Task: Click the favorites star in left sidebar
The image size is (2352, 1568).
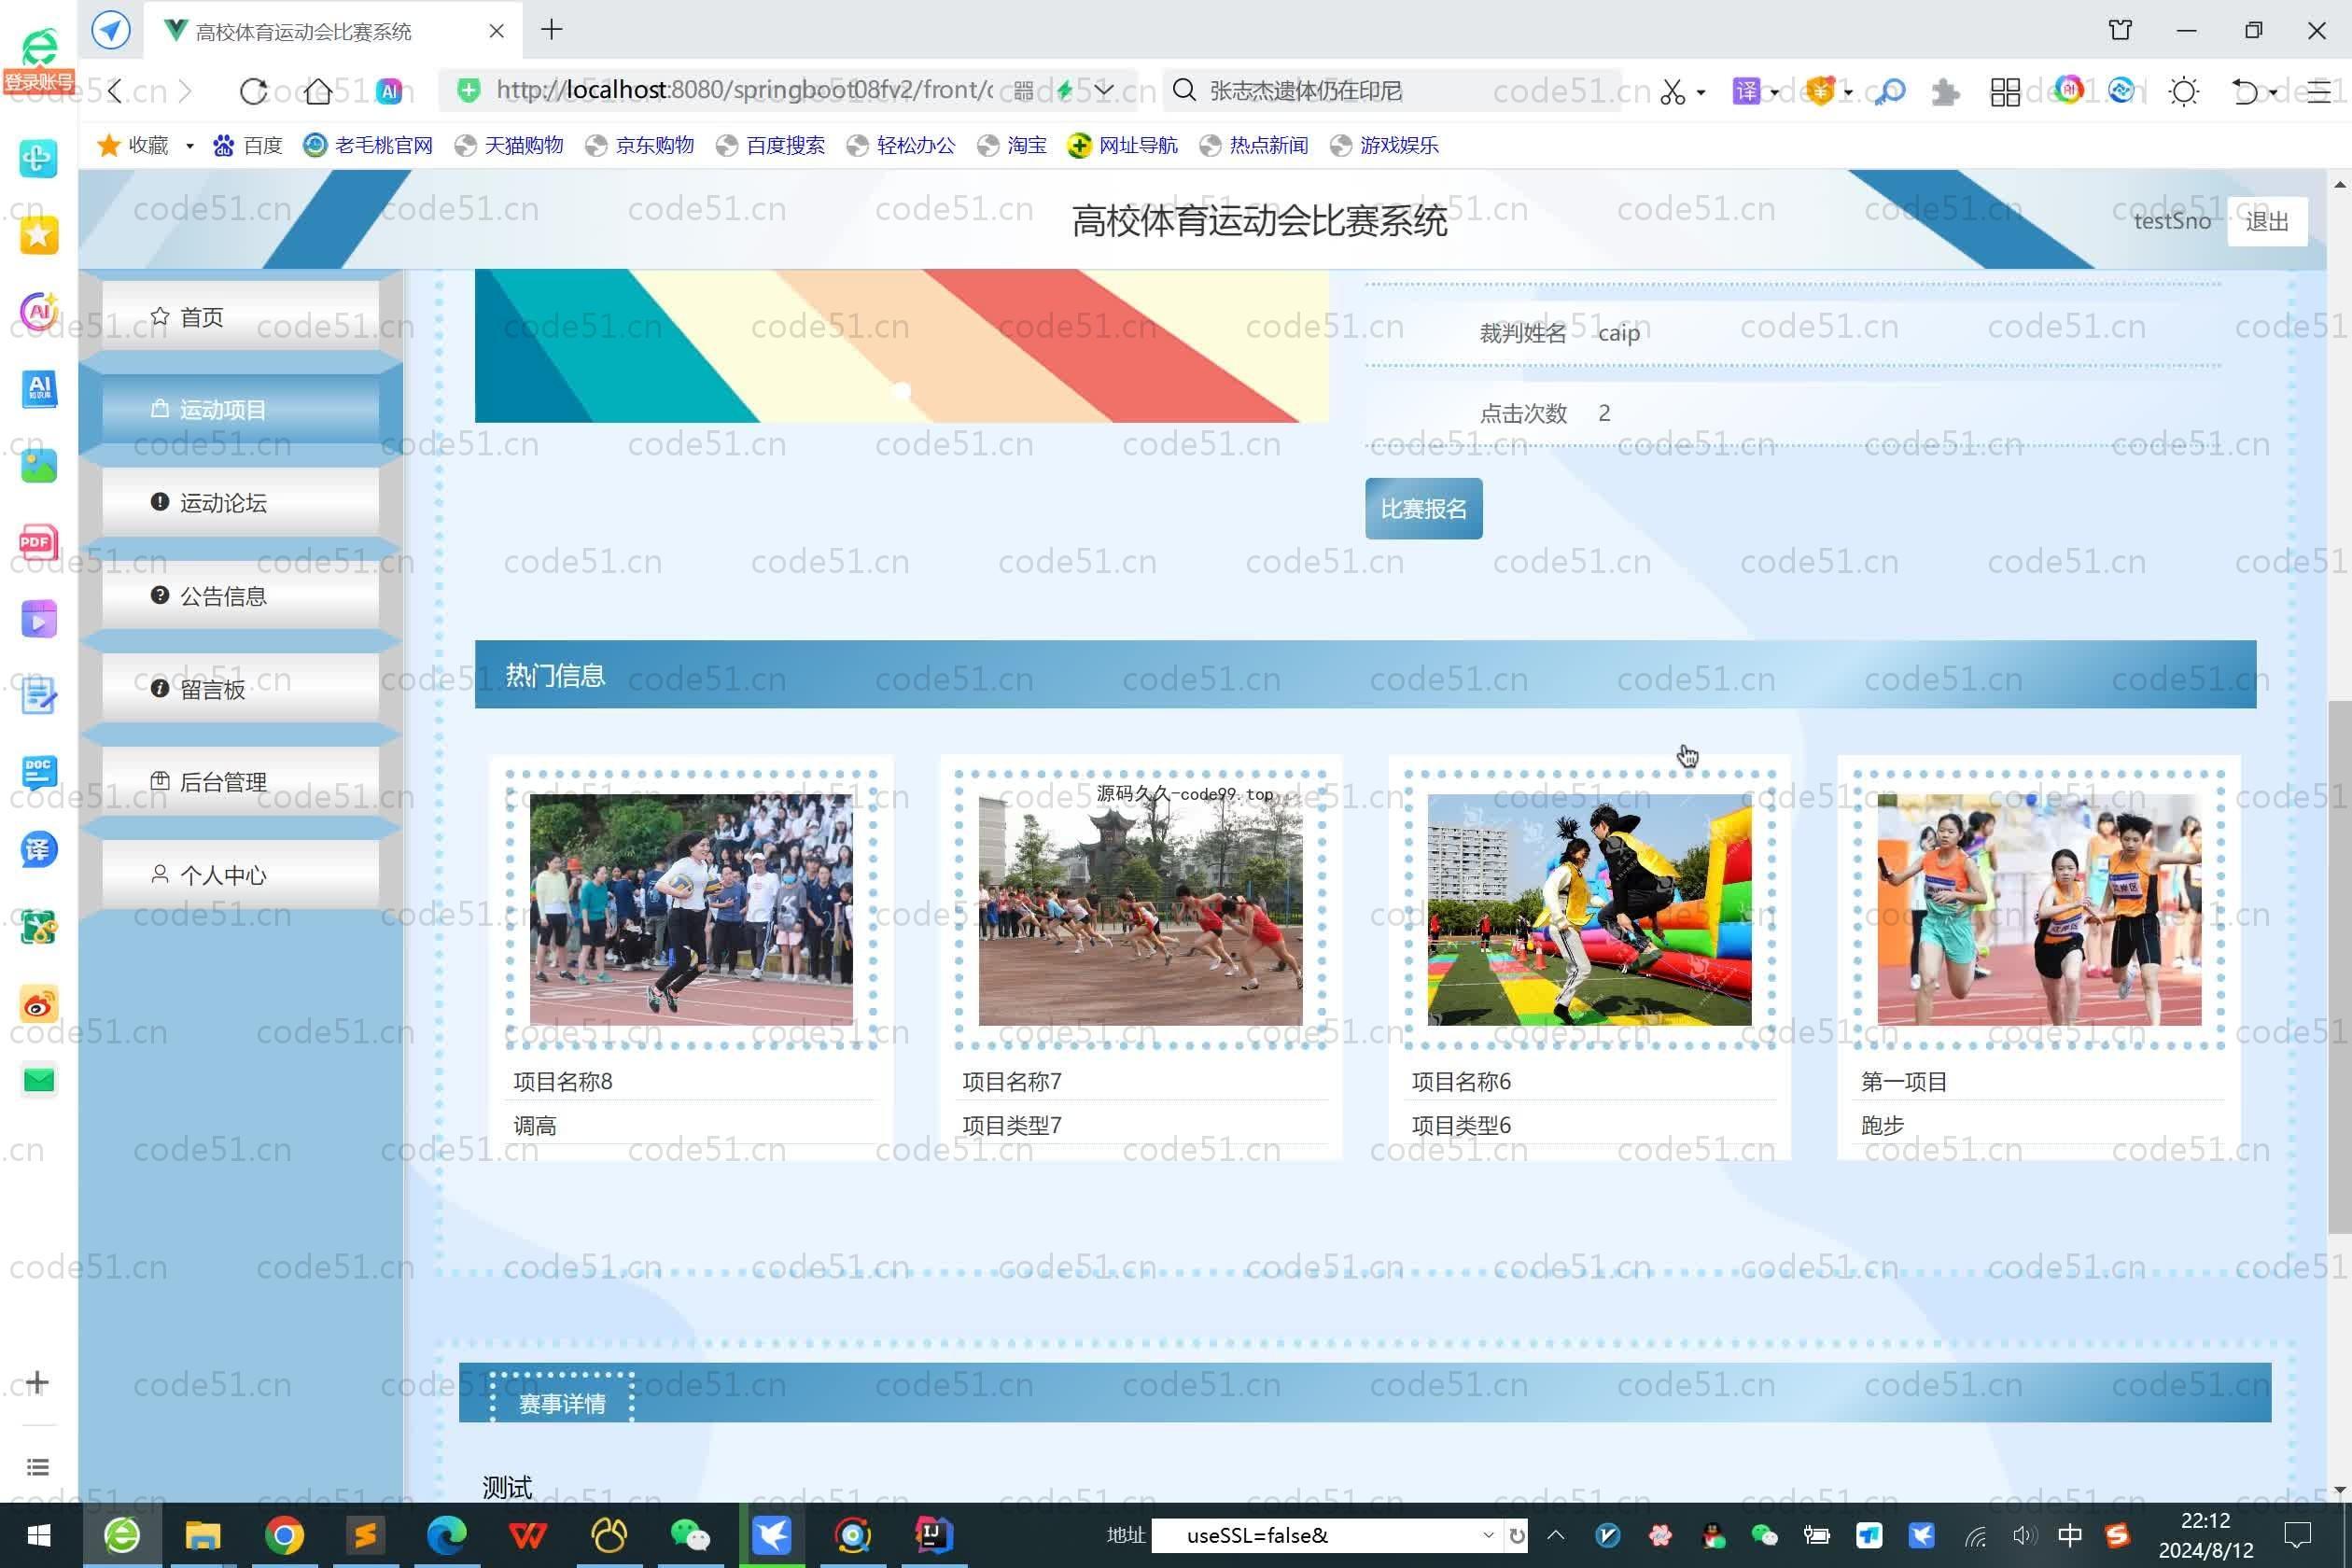Action: tap(38, 235)
